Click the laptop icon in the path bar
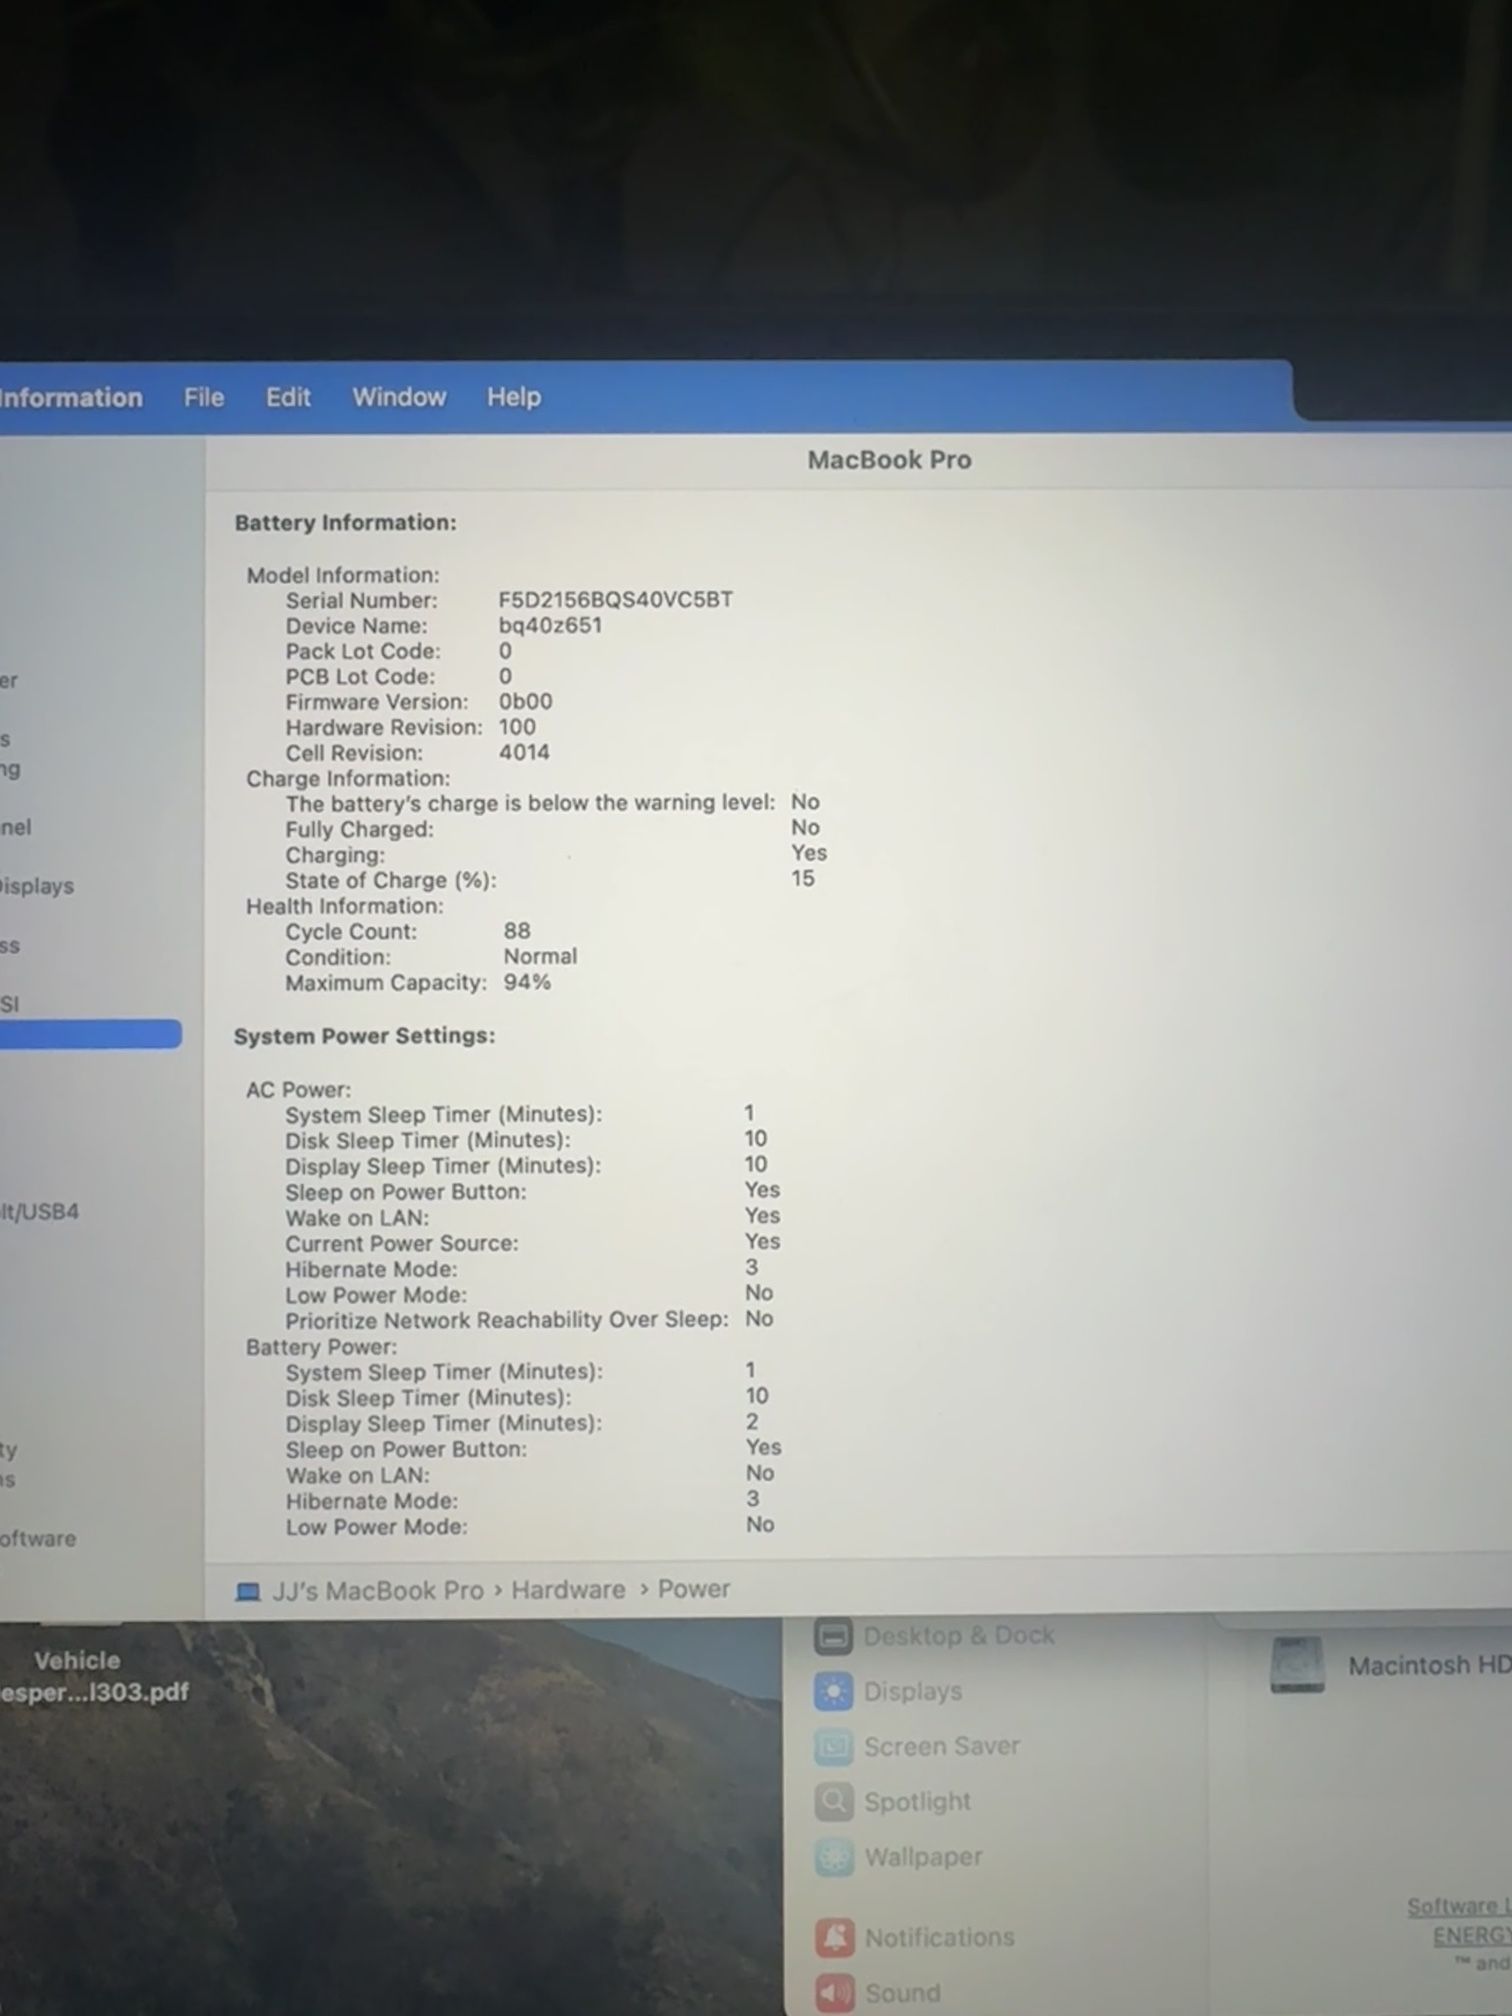1512x2016 pixels. tap(247, 1591)
